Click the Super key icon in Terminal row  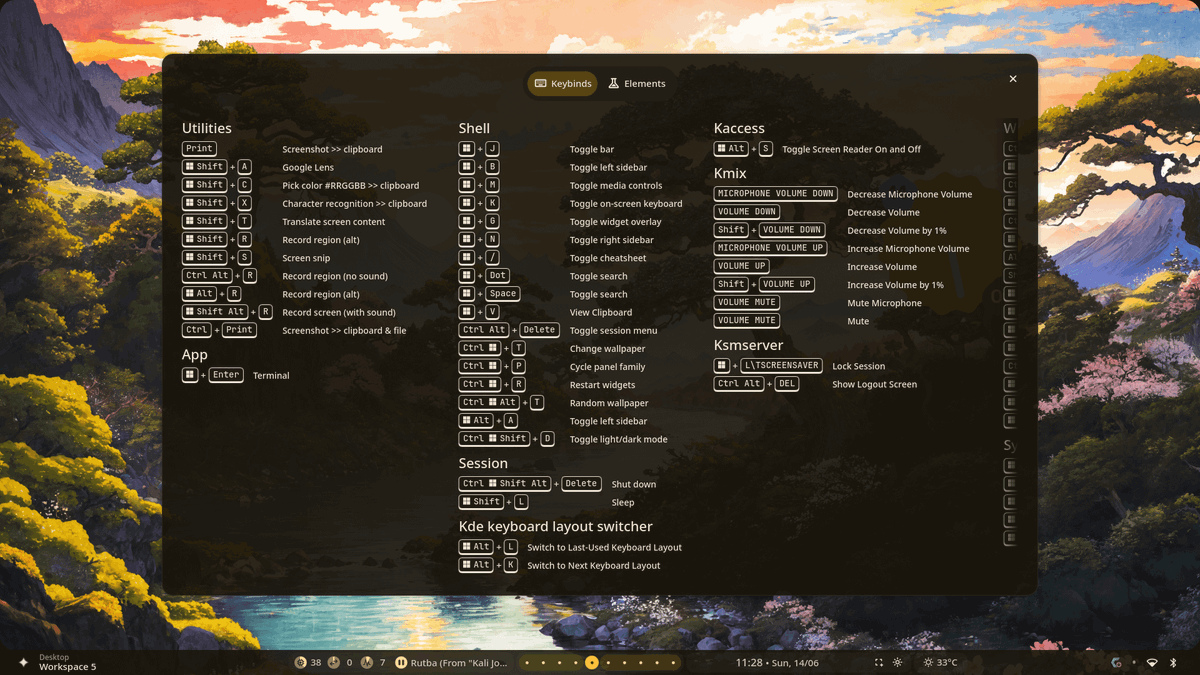[189, 375]
